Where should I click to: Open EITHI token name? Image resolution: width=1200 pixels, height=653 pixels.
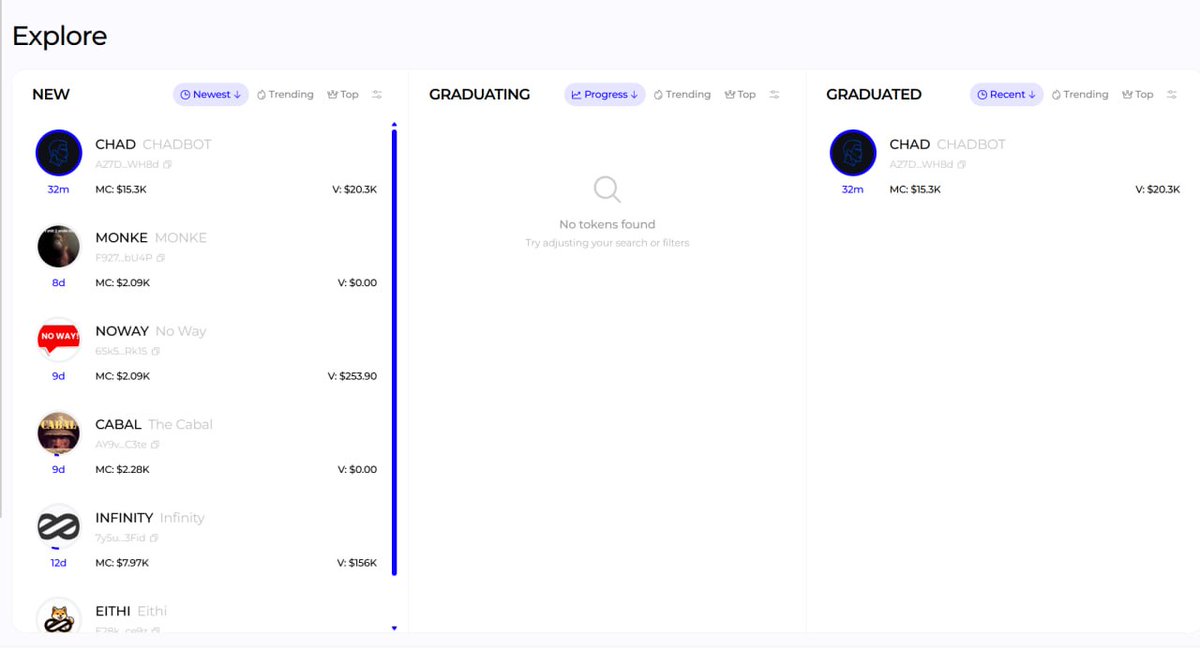tap(131, 611)
